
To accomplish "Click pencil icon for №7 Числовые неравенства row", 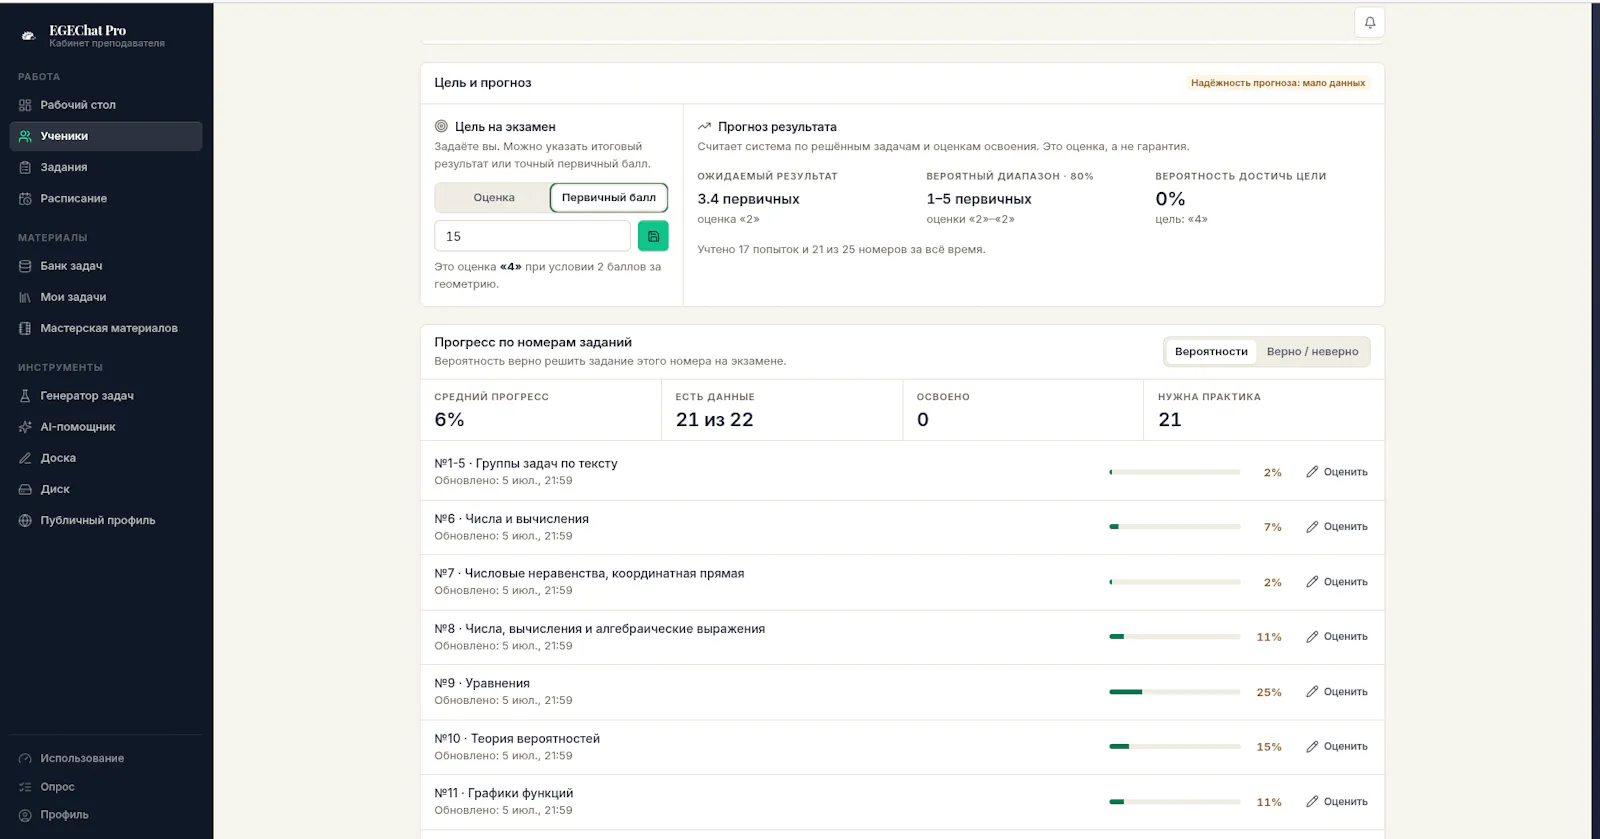I will [1312, 582].
